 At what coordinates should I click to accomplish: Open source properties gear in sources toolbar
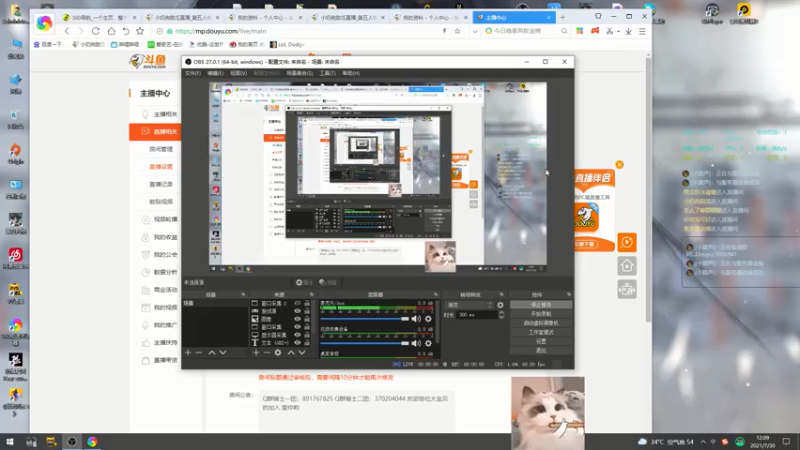point(278,353)
